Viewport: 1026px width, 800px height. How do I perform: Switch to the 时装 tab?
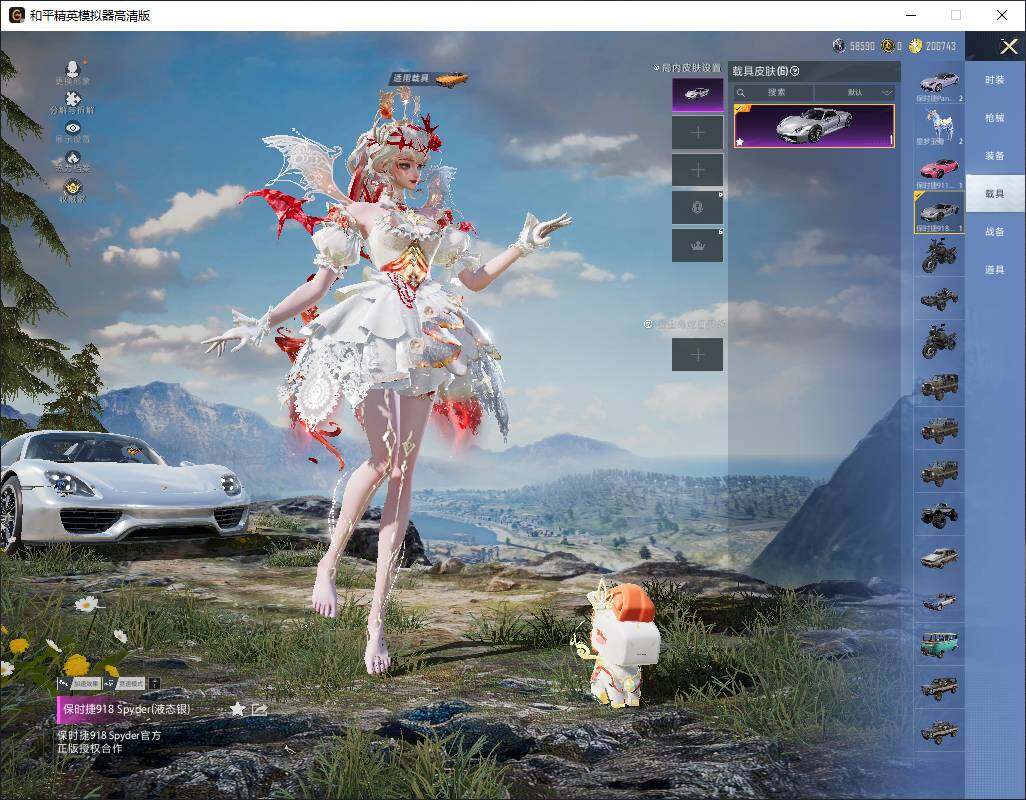tap(995, 80)
